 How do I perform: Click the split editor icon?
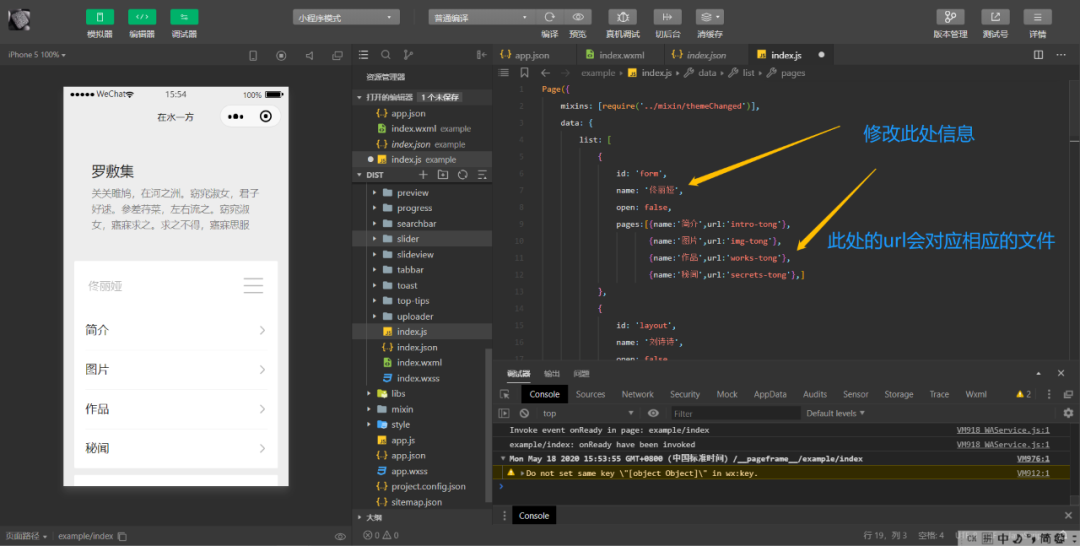[x=1038, y=55]
